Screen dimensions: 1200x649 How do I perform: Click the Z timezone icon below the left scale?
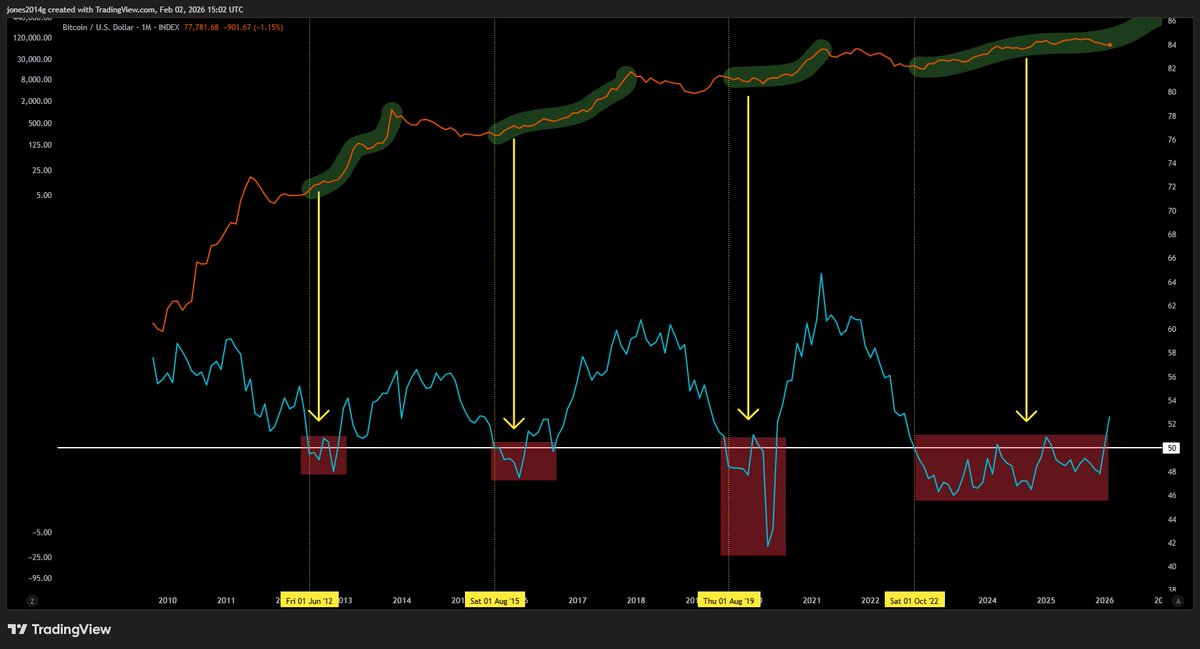click(x=32, y=601)
